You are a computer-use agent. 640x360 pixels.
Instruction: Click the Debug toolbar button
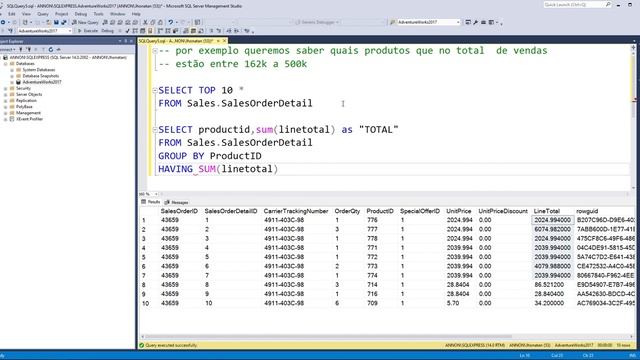click(107, 31)
